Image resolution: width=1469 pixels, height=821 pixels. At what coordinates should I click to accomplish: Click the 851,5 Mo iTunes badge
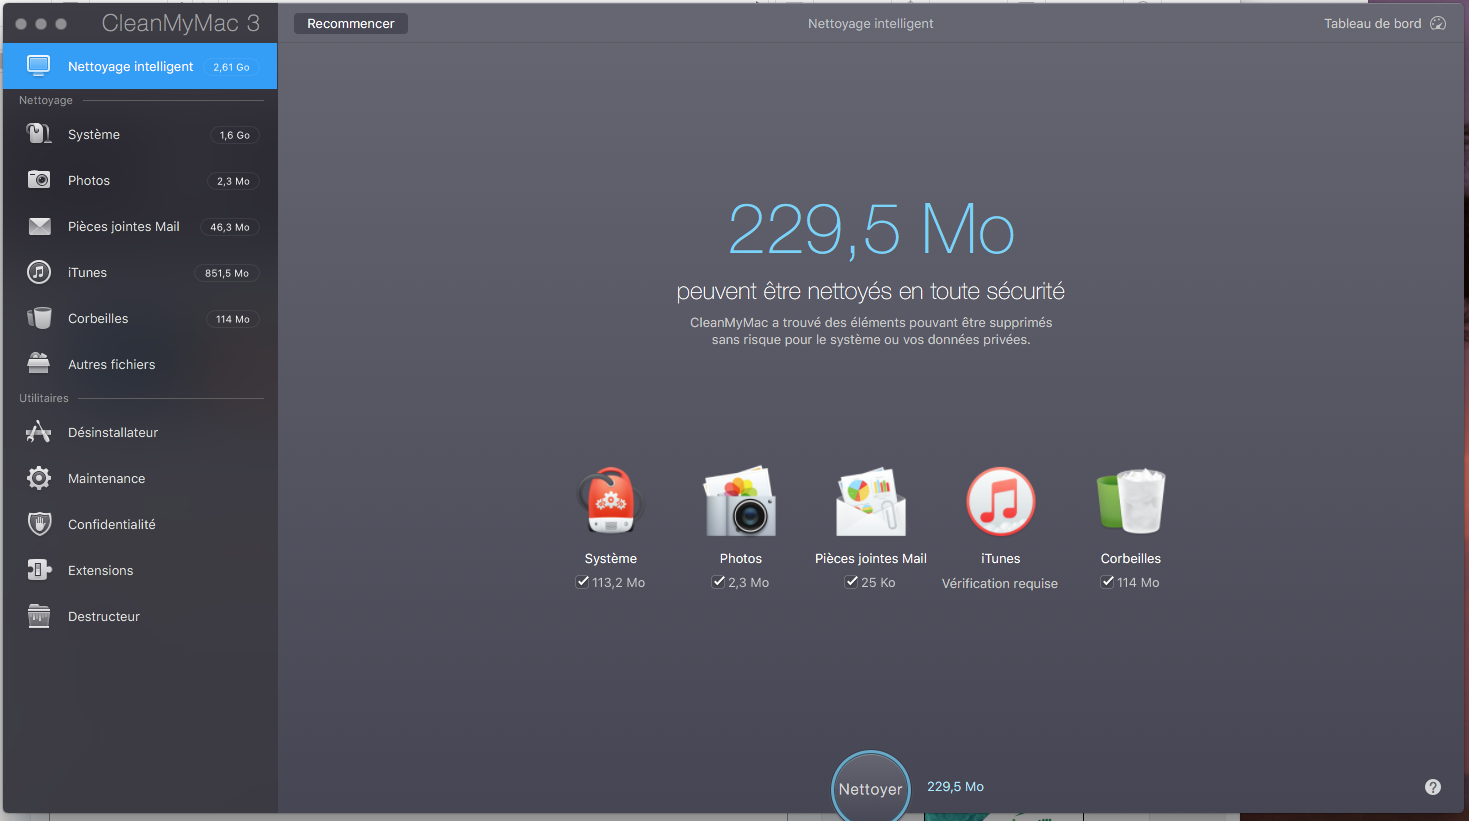pyautogui.click(x=227, y=273)
